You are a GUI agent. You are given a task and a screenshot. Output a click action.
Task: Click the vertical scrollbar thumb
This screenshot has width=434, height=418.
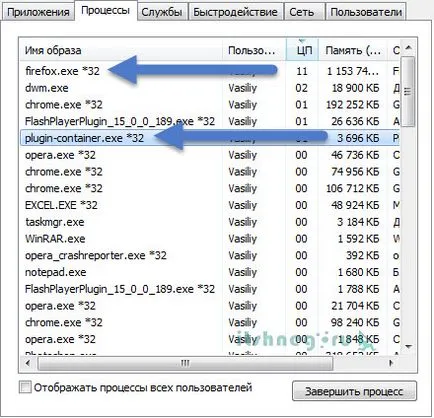pos(409,91)
